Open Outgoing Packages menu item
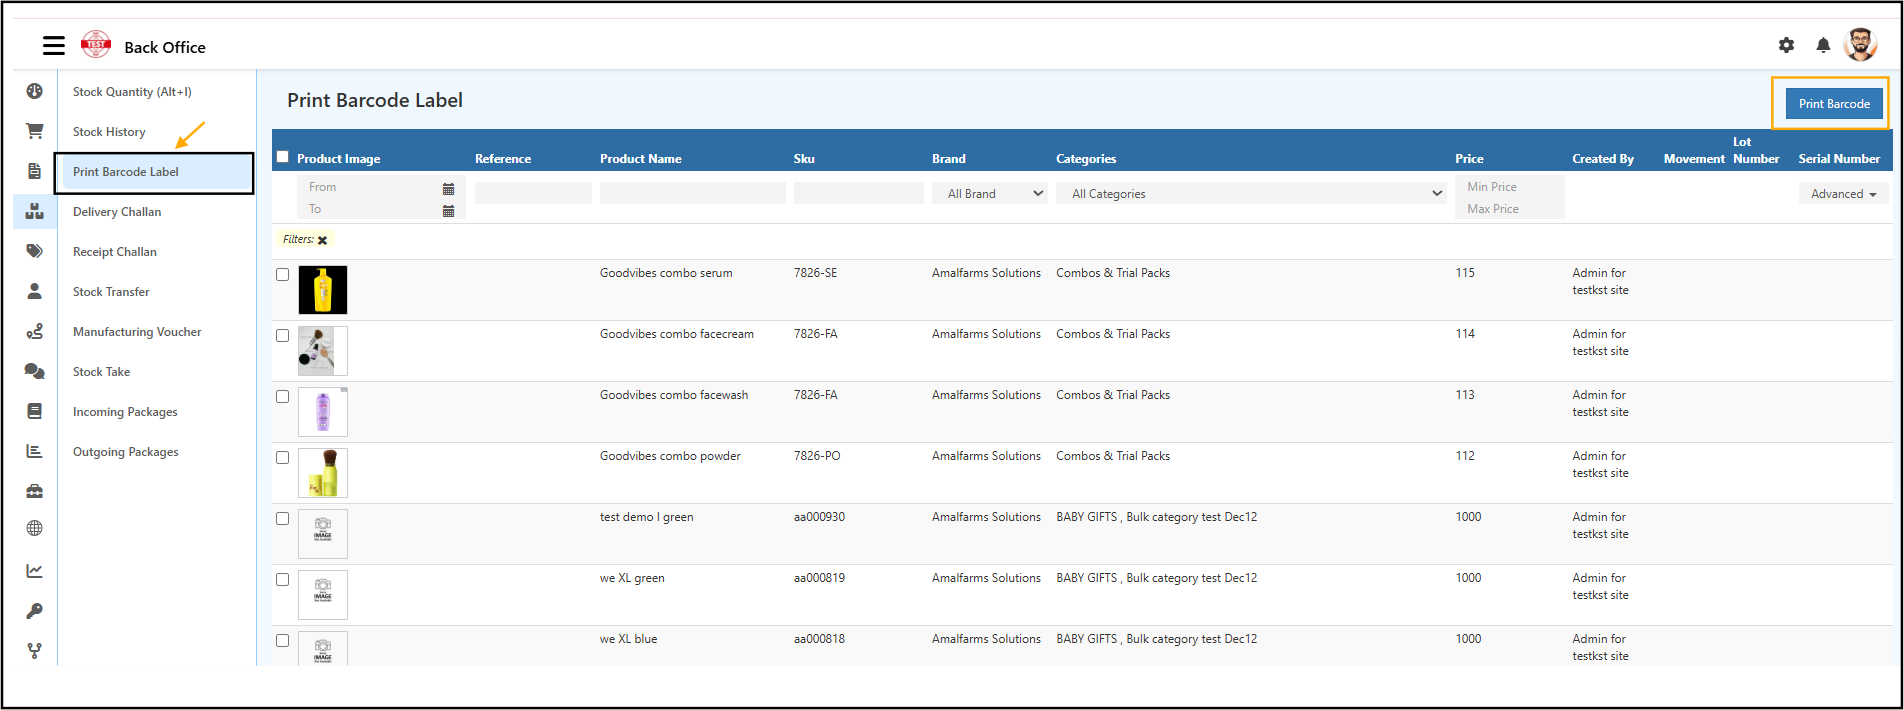The width and height of the screenshot is (1904, 710). [126, 452]
